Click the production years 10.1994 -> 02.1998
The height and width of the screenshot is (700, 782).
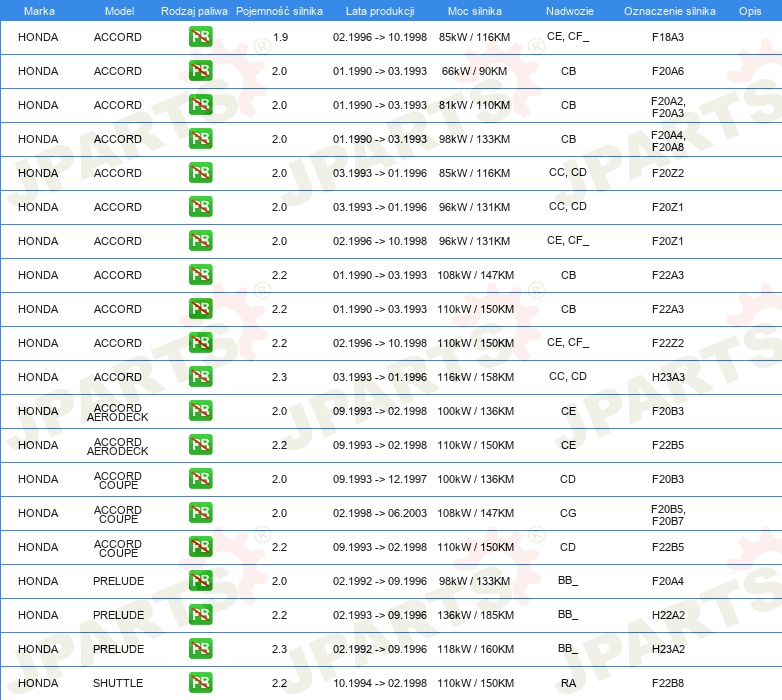tap(380, 683)
